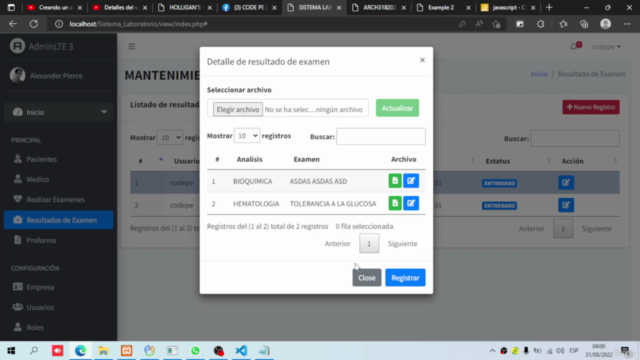Click green Actualizar button
Viewport: 640px width, 360px height.
[x=397, y=108]
